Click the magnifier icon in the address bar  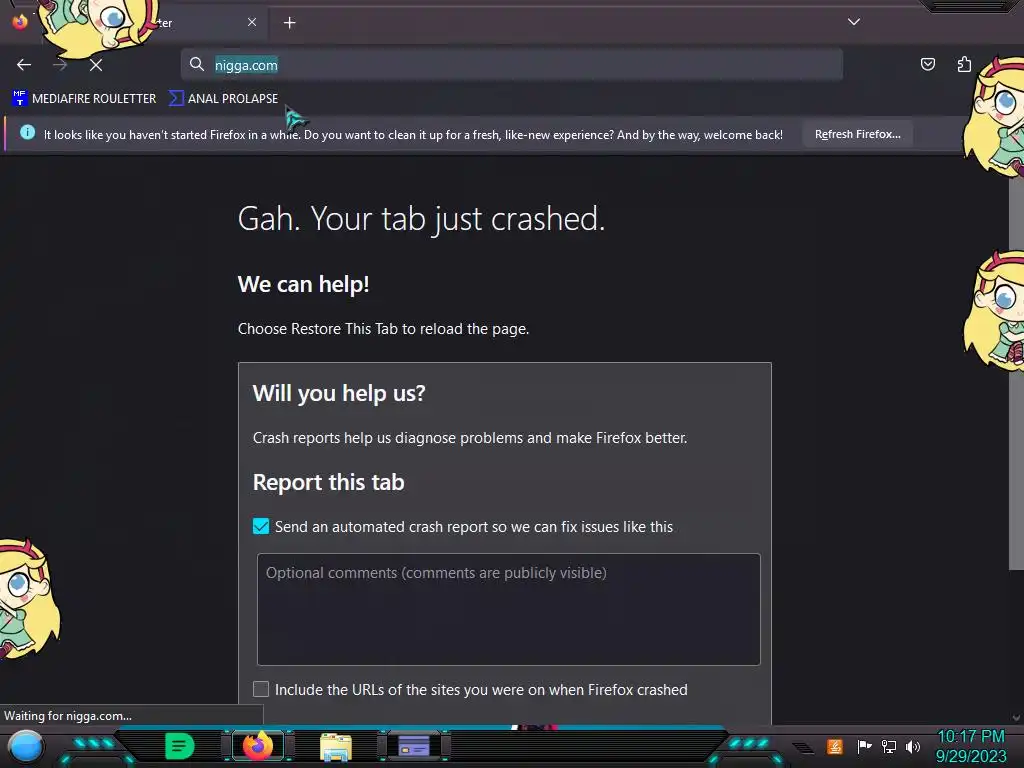pos(197,64)
